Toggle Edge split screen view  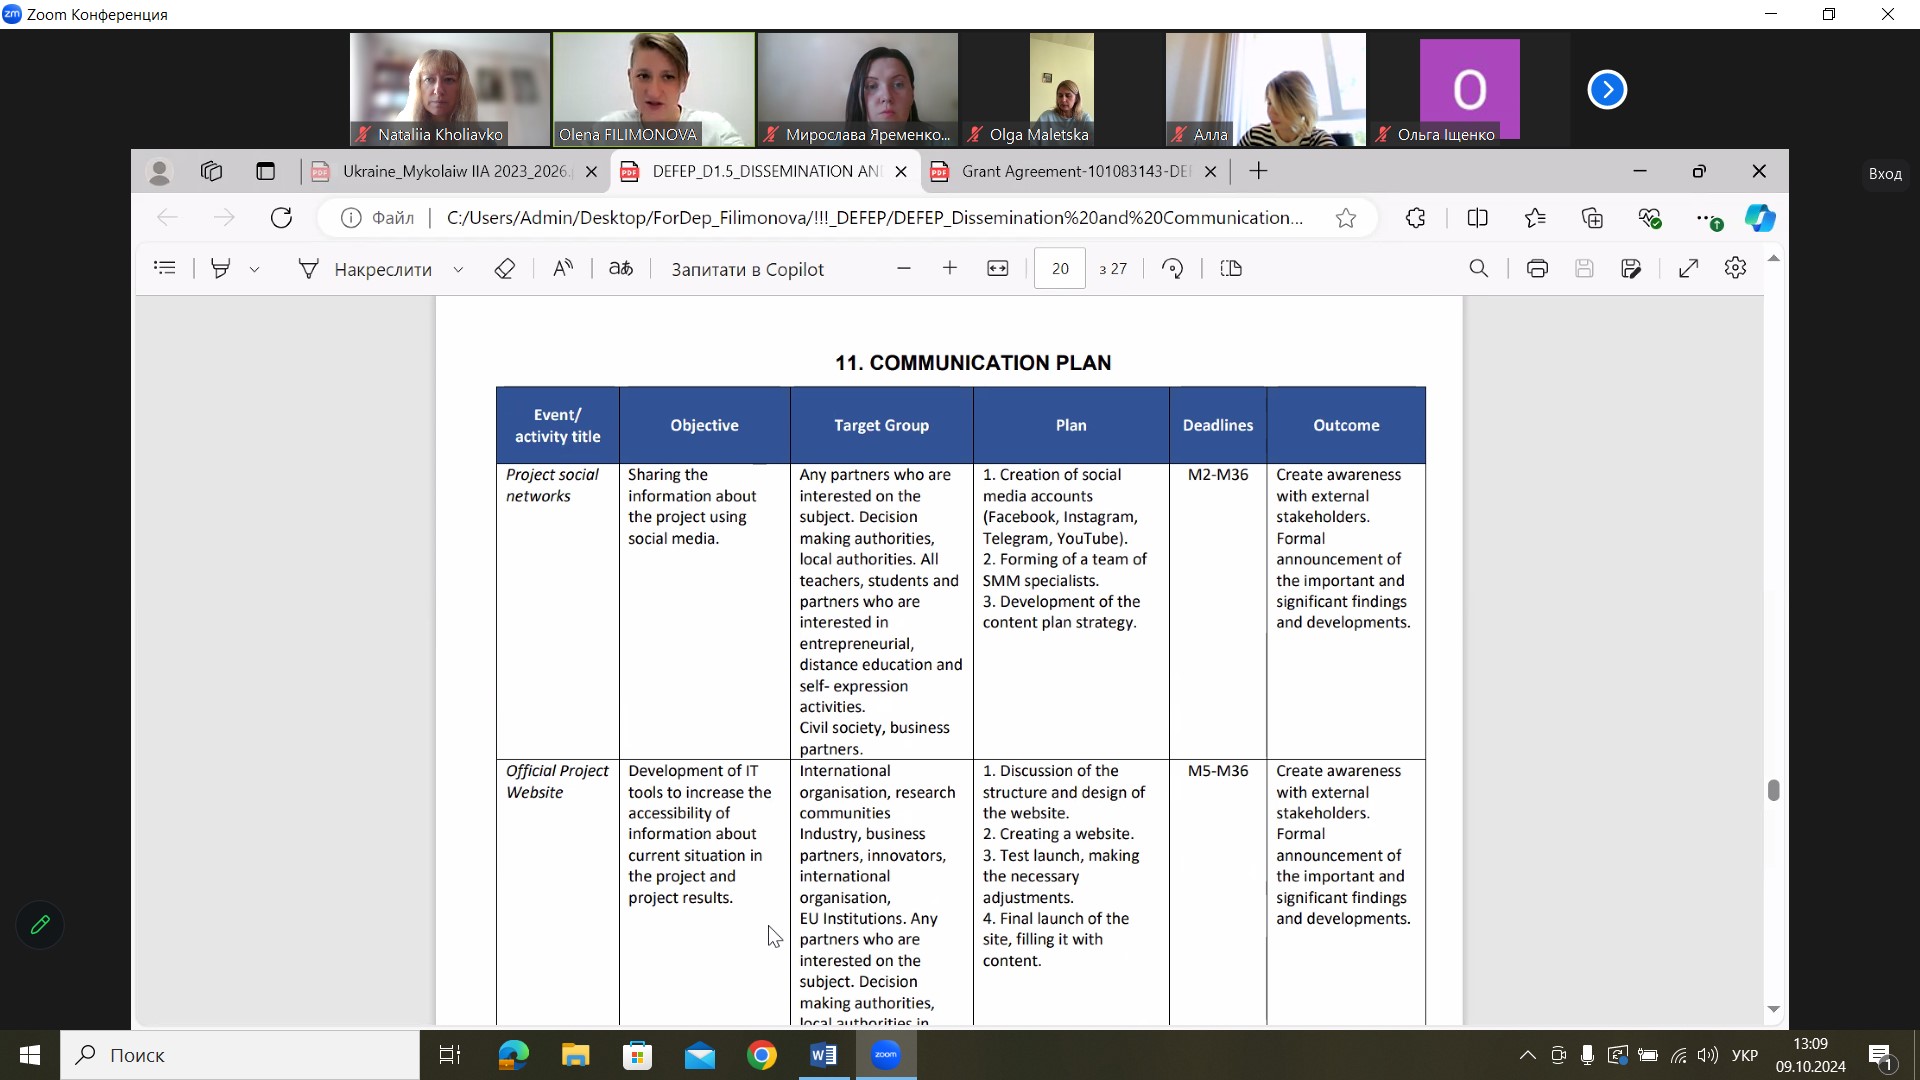[x=1477, y=218]
